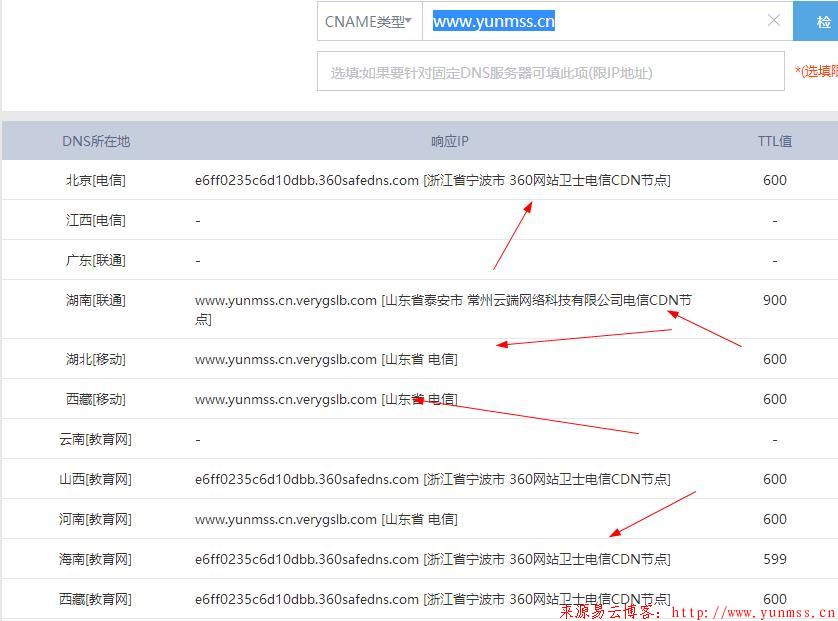This screenshot has height=621, width=838.
Task: Focus the optional fixed DNS server IP field
Action: tap(550, 72)
